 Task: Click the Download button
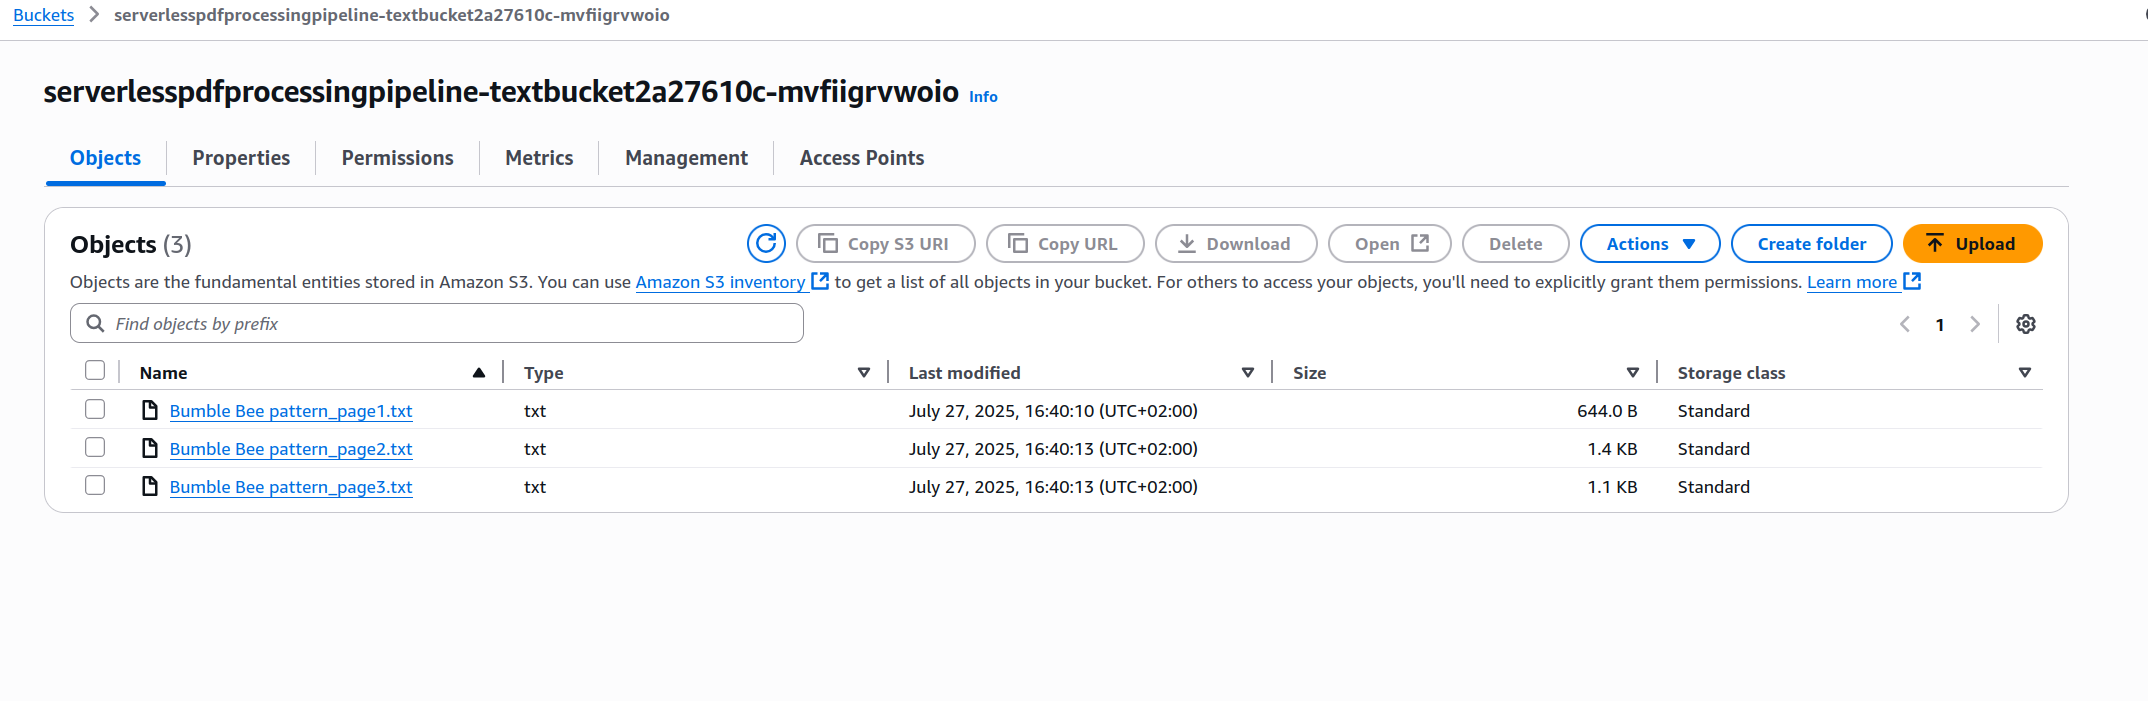coord(1236,243)
